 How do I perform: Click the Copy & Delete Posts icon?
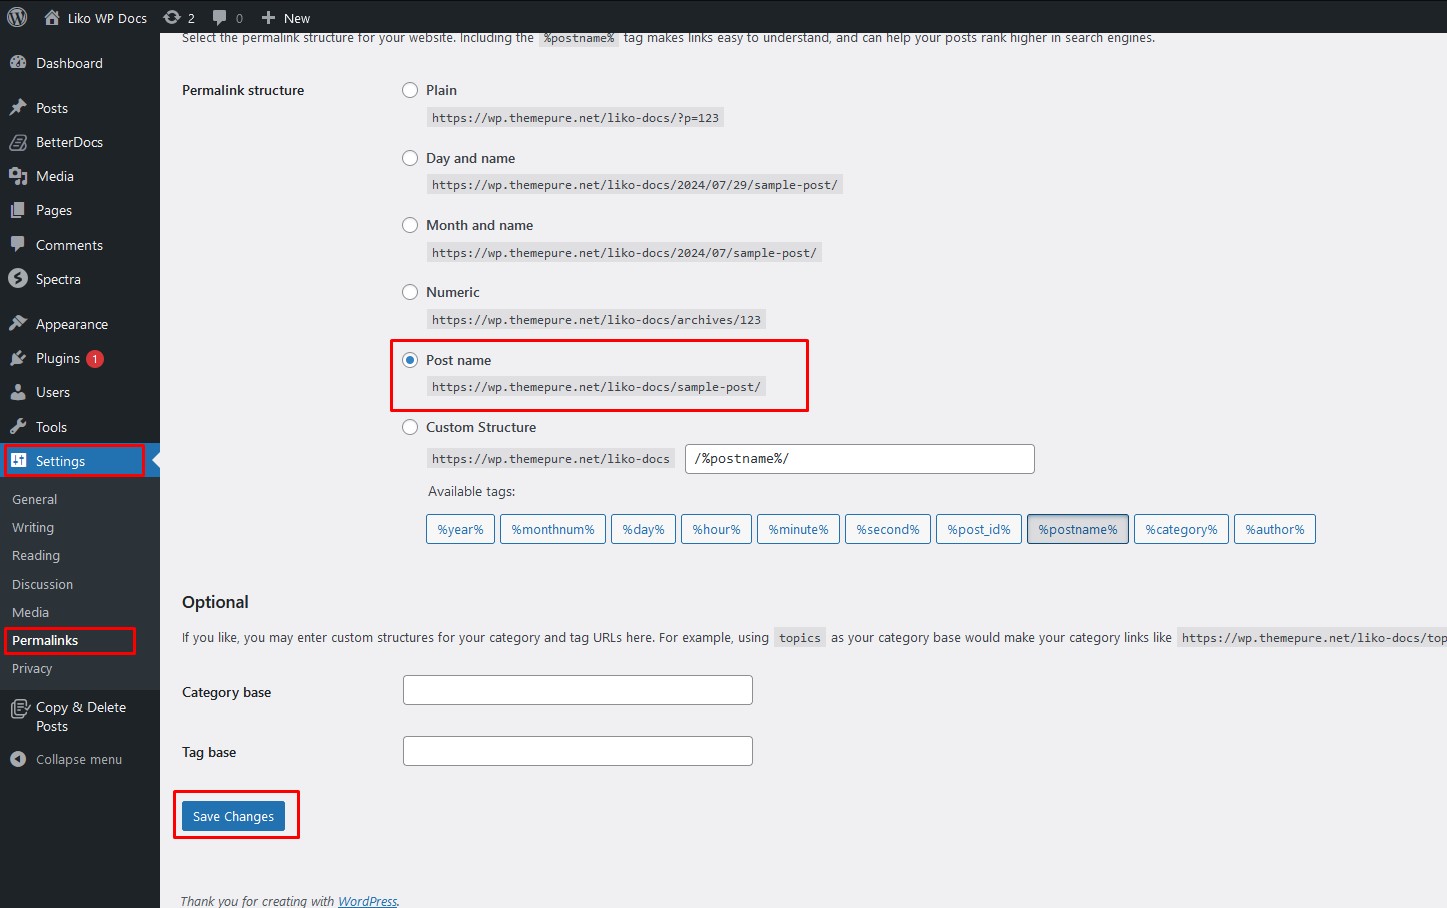click(x=19, y=708)
